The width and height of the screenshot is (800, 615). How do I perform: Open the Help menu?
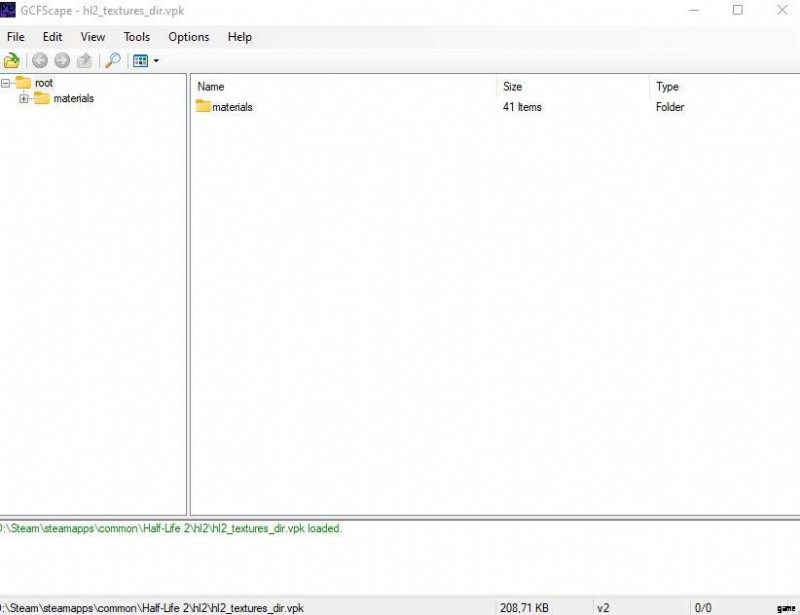pyautogui.click(x=239, y=37)
